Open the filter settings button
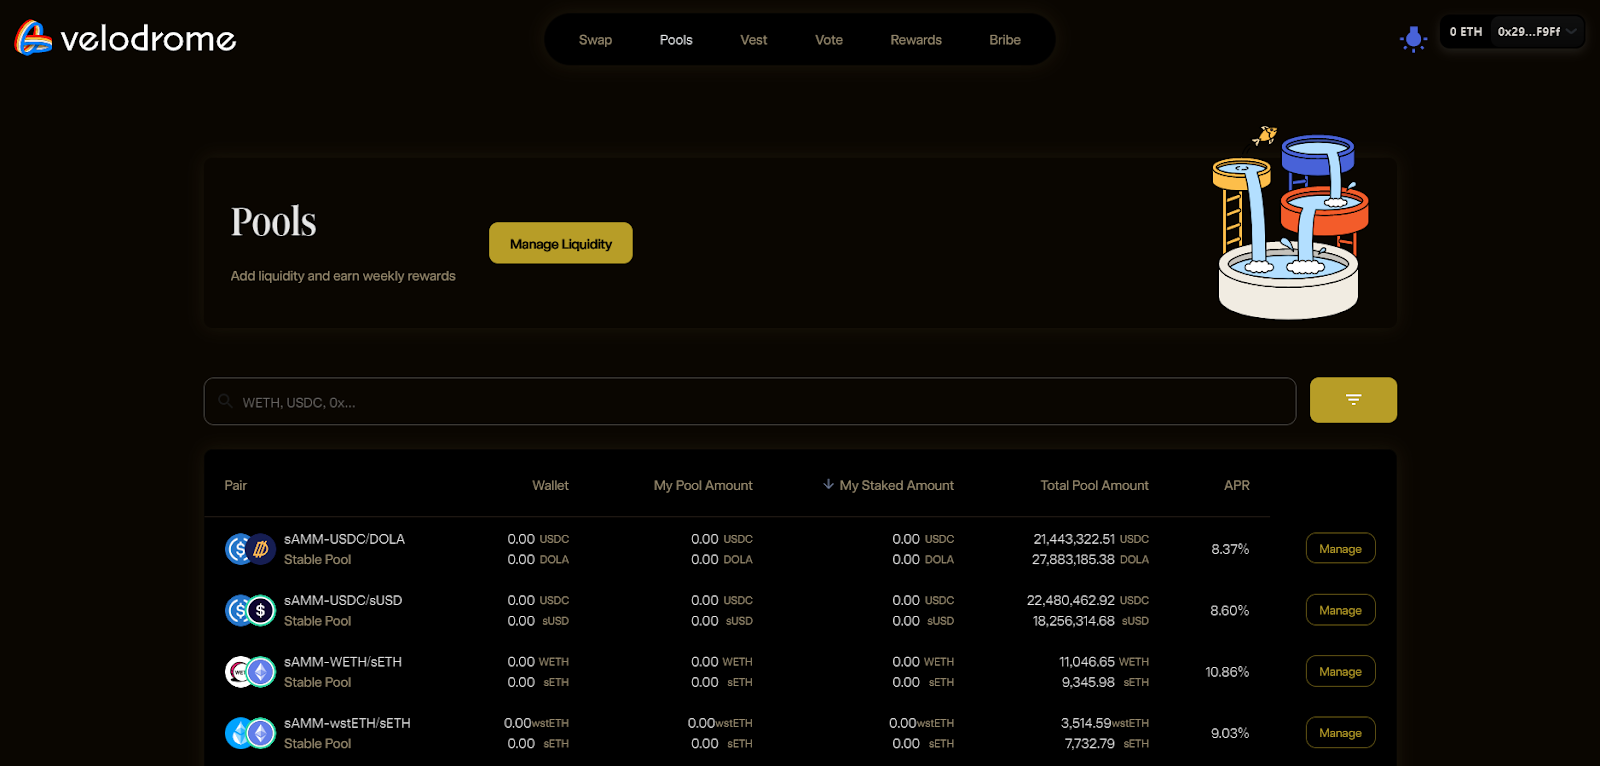This screenshot has height=766, width=1600. 1353,400
